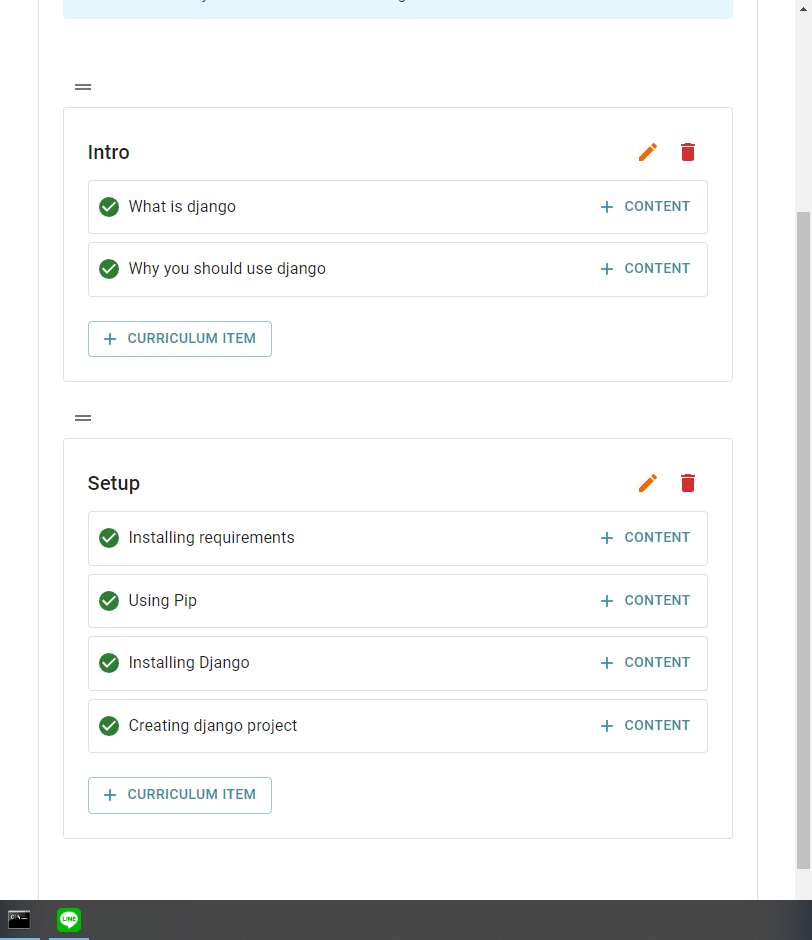Click the green check for Why you should use django
The width and height of the screenshot is (812, 940).
(109, 269)
